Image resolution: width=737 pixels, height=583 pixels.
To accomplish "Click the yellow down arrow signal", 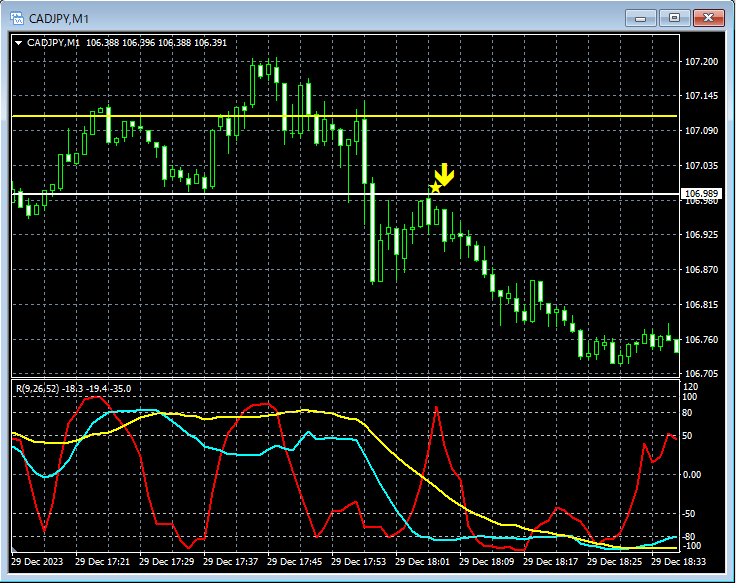I will [444, 174].
